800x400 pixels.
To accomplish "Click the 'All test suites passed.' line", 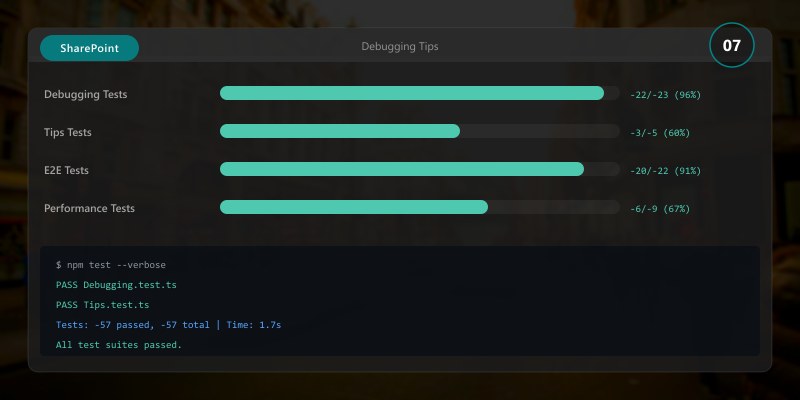I will click(x=119, y=345).
